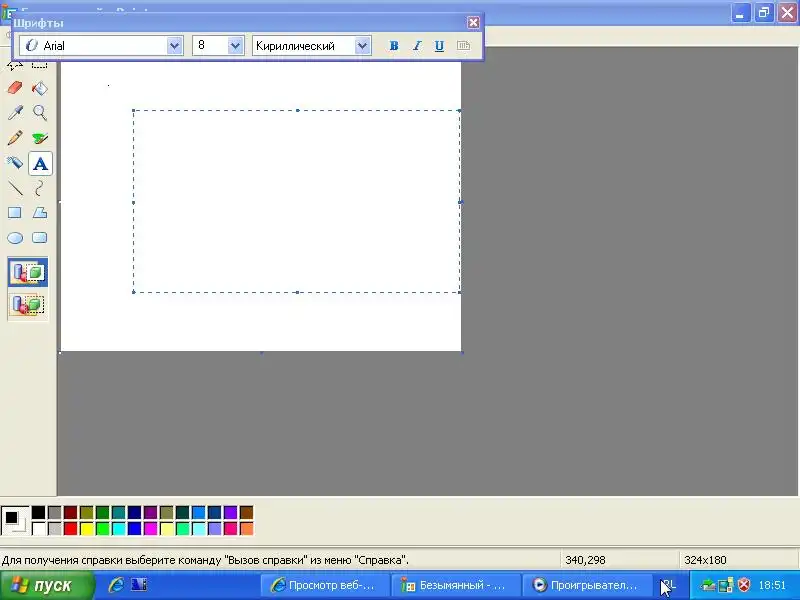Viewport: 800px width, 600px height.
Task: Select the Text tool
Action: 40,163
